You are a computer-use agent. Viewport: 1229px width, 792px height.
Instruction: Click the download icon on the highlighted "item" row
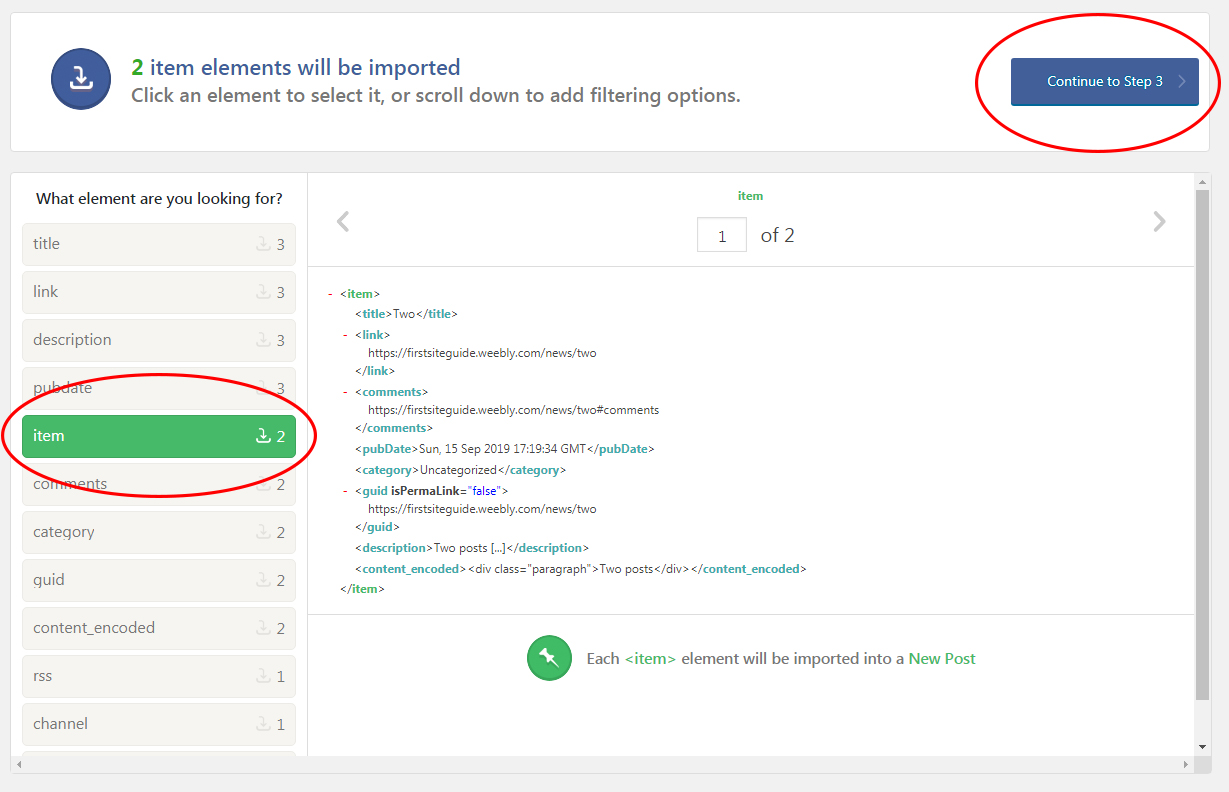[263, 436]
